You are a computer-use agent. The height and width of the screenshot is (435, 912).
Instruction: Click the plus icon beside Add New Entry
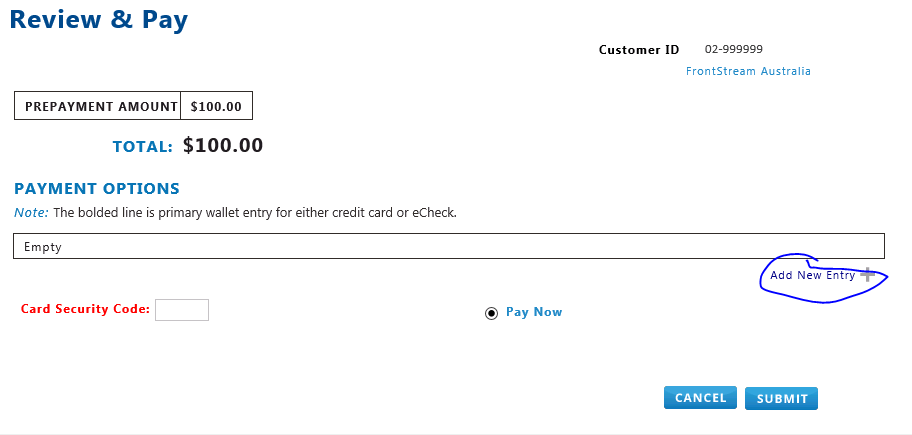pyautogui.click(x=868, y=274)
